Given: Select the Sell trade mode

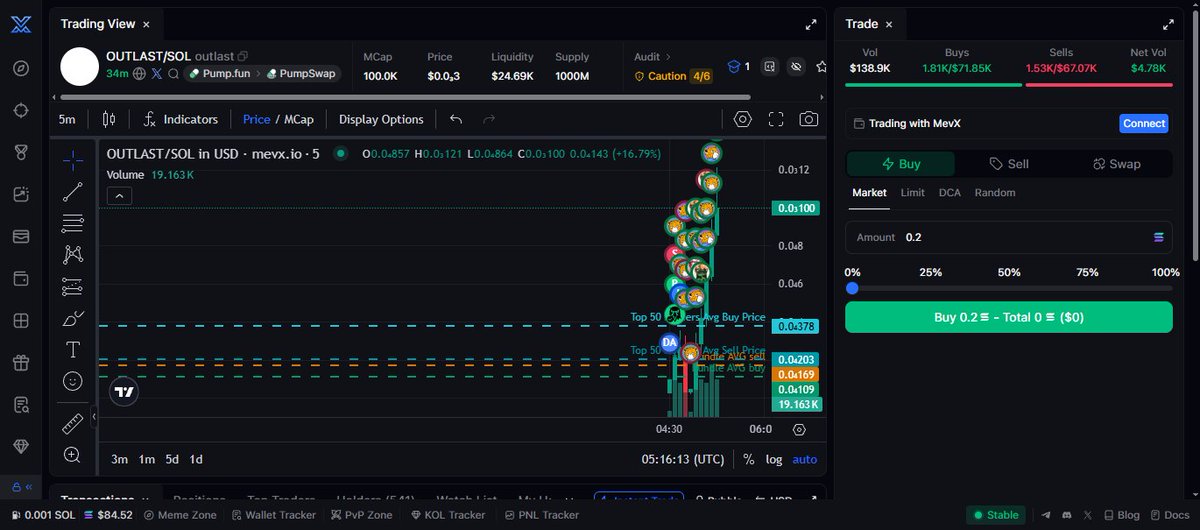Looking at the screenshot, I should (x=1009, y=164).
